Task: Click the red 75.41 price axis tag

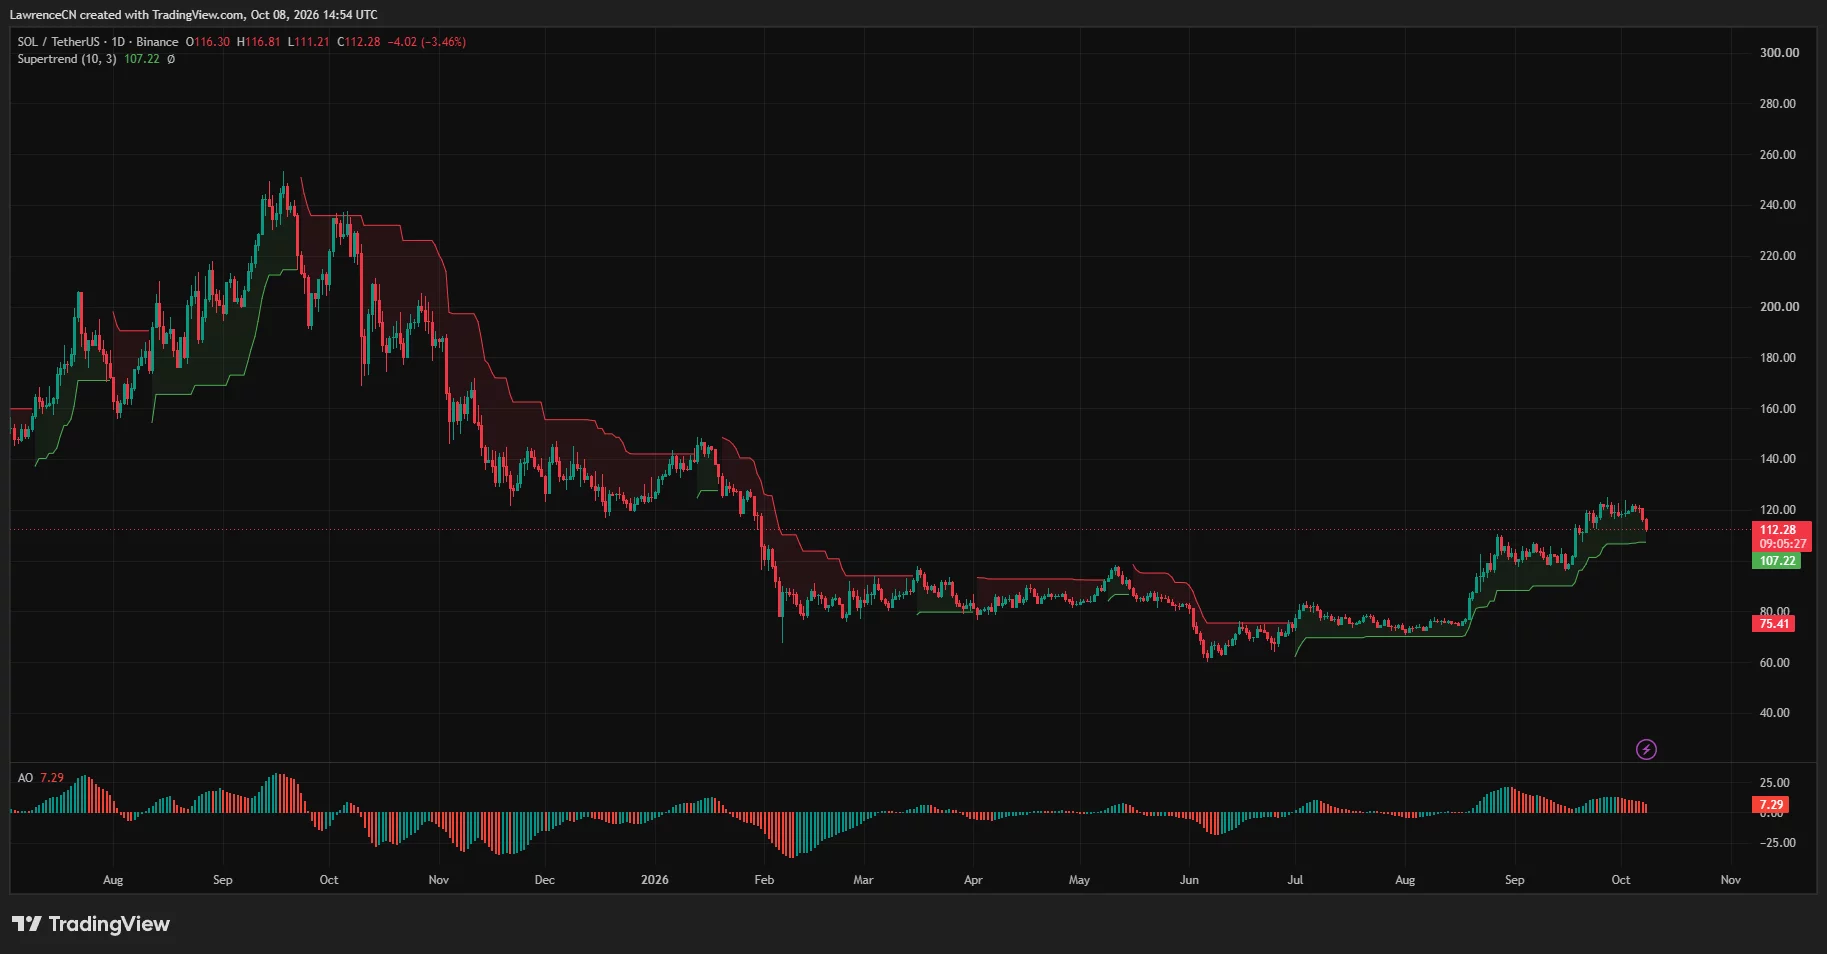Action: 1774,624
